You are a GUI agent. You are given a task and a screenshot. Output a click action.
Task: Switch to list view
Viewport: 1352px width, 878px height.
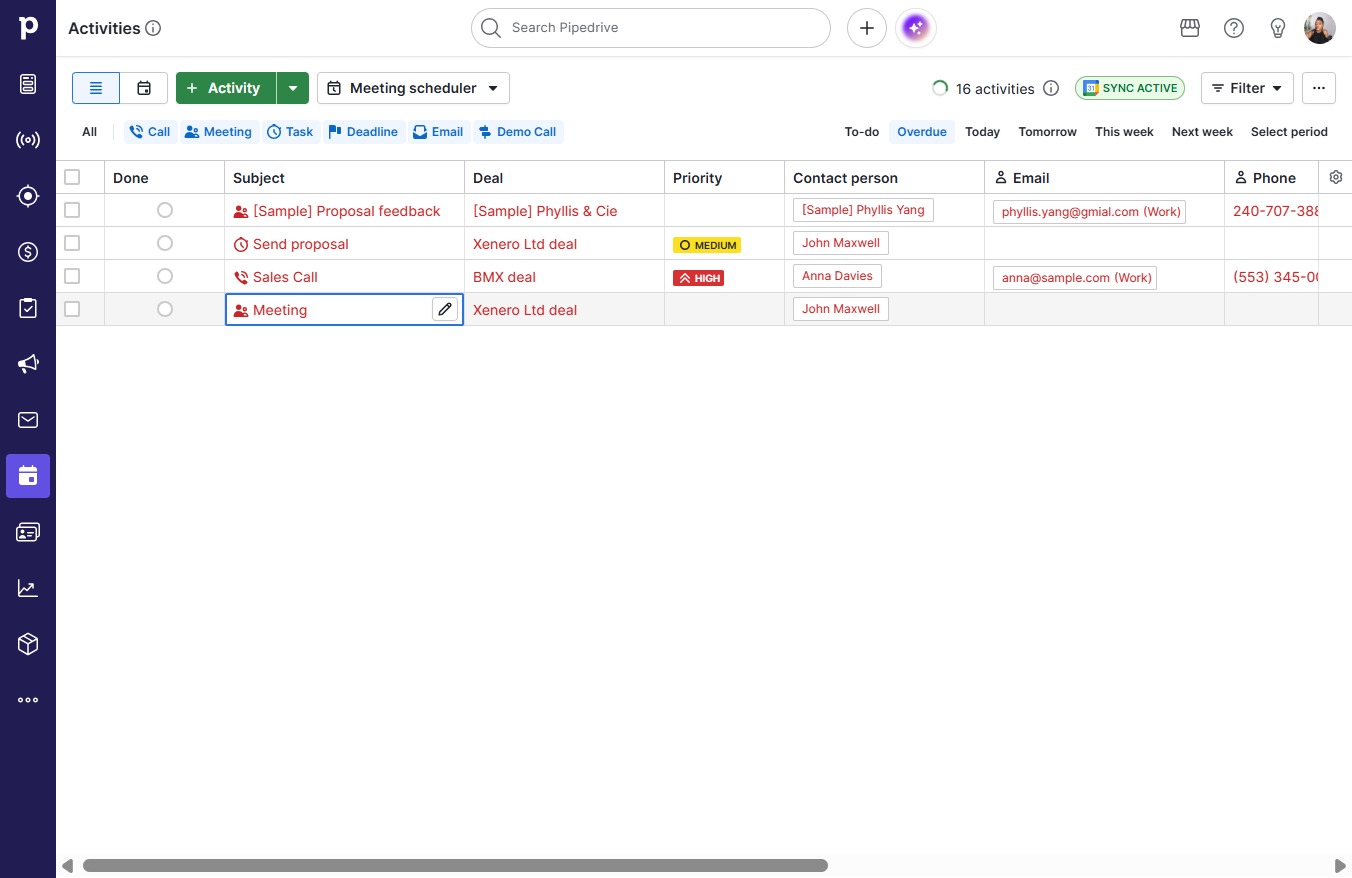point(96,88)
